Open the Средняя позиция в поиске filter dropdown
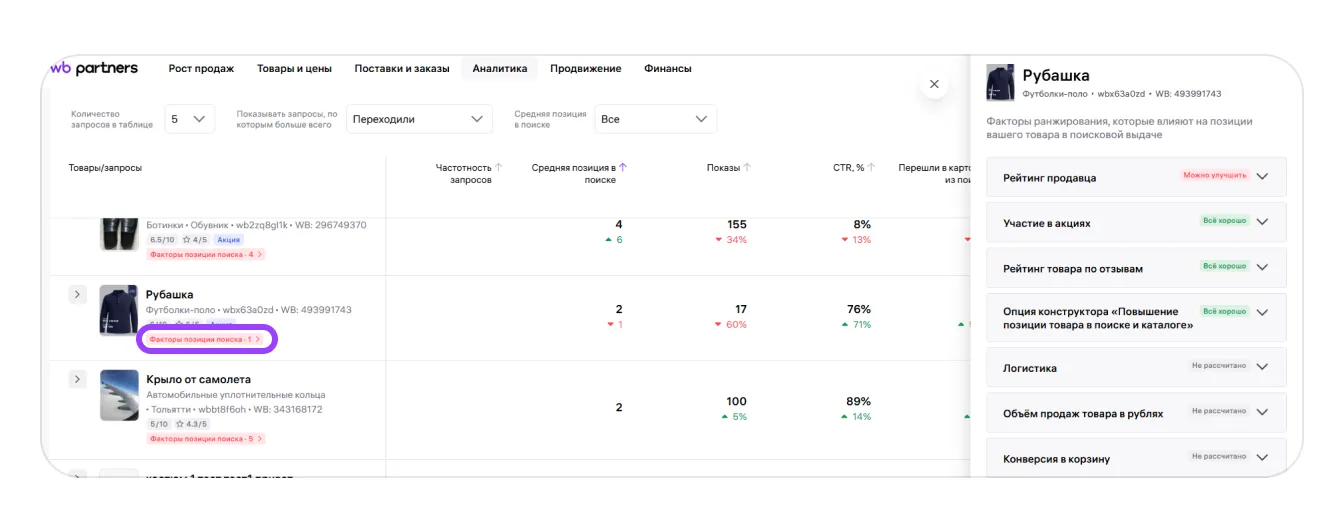This screenshot has height=532, width=1344. tap(655, 119)
